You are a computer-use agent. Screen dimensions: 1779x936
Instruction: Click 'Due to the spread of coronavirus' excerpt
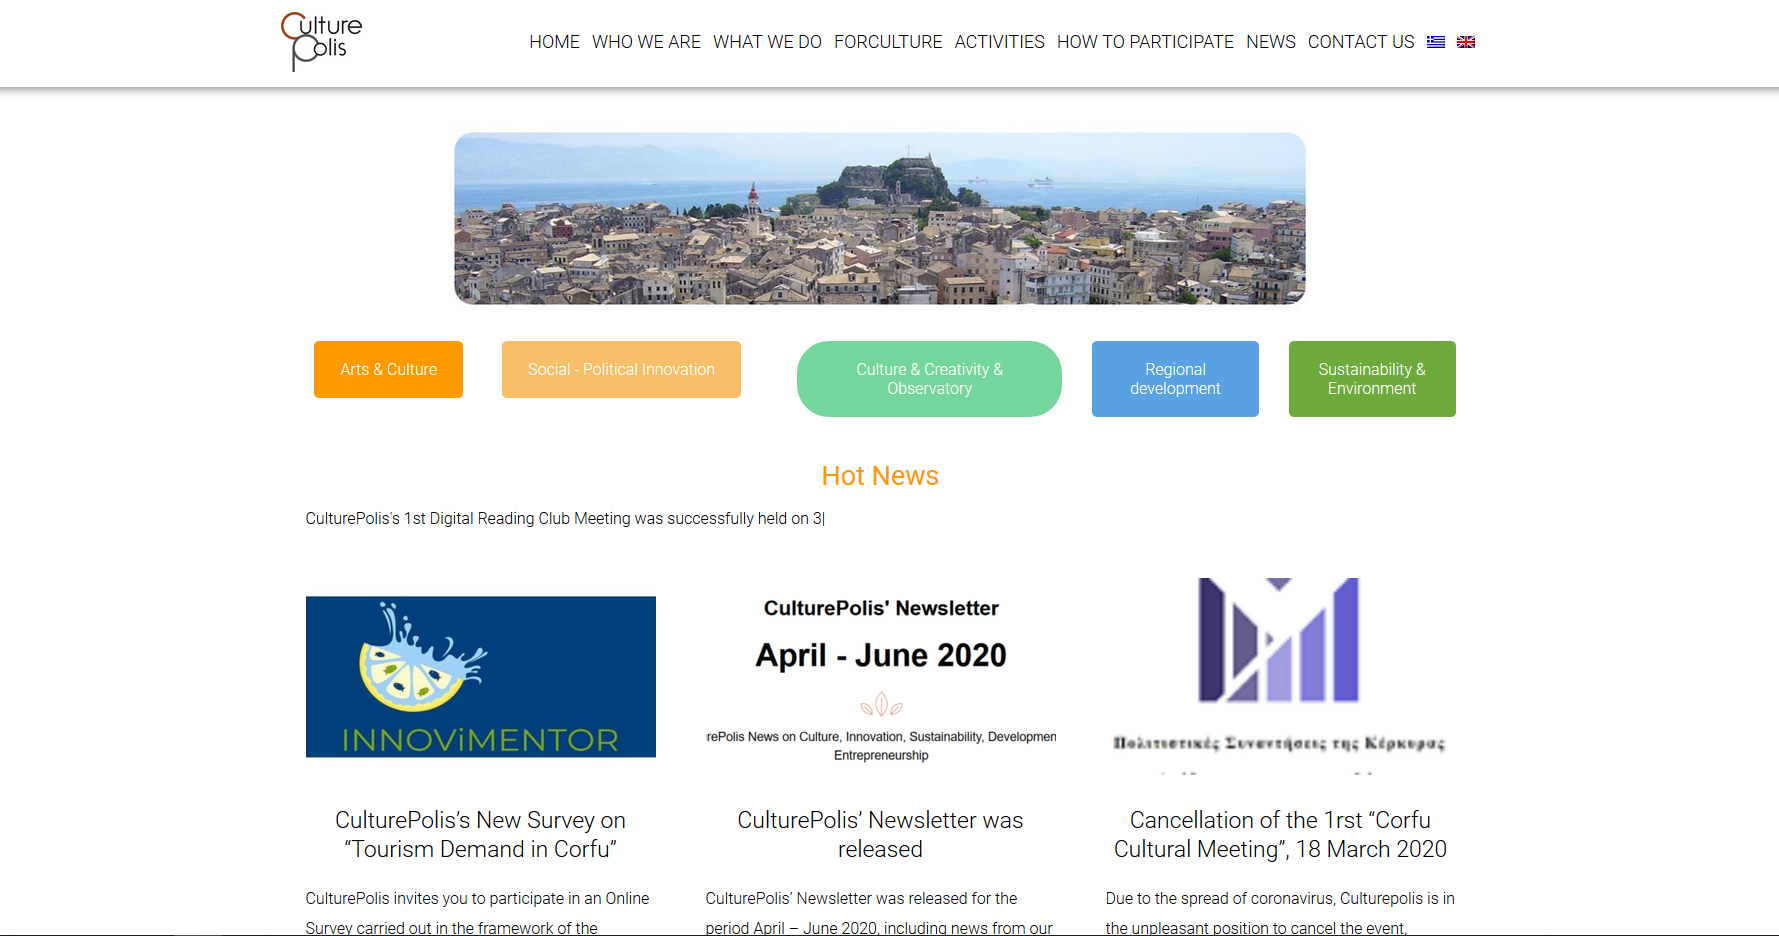tap(1280, 913)
